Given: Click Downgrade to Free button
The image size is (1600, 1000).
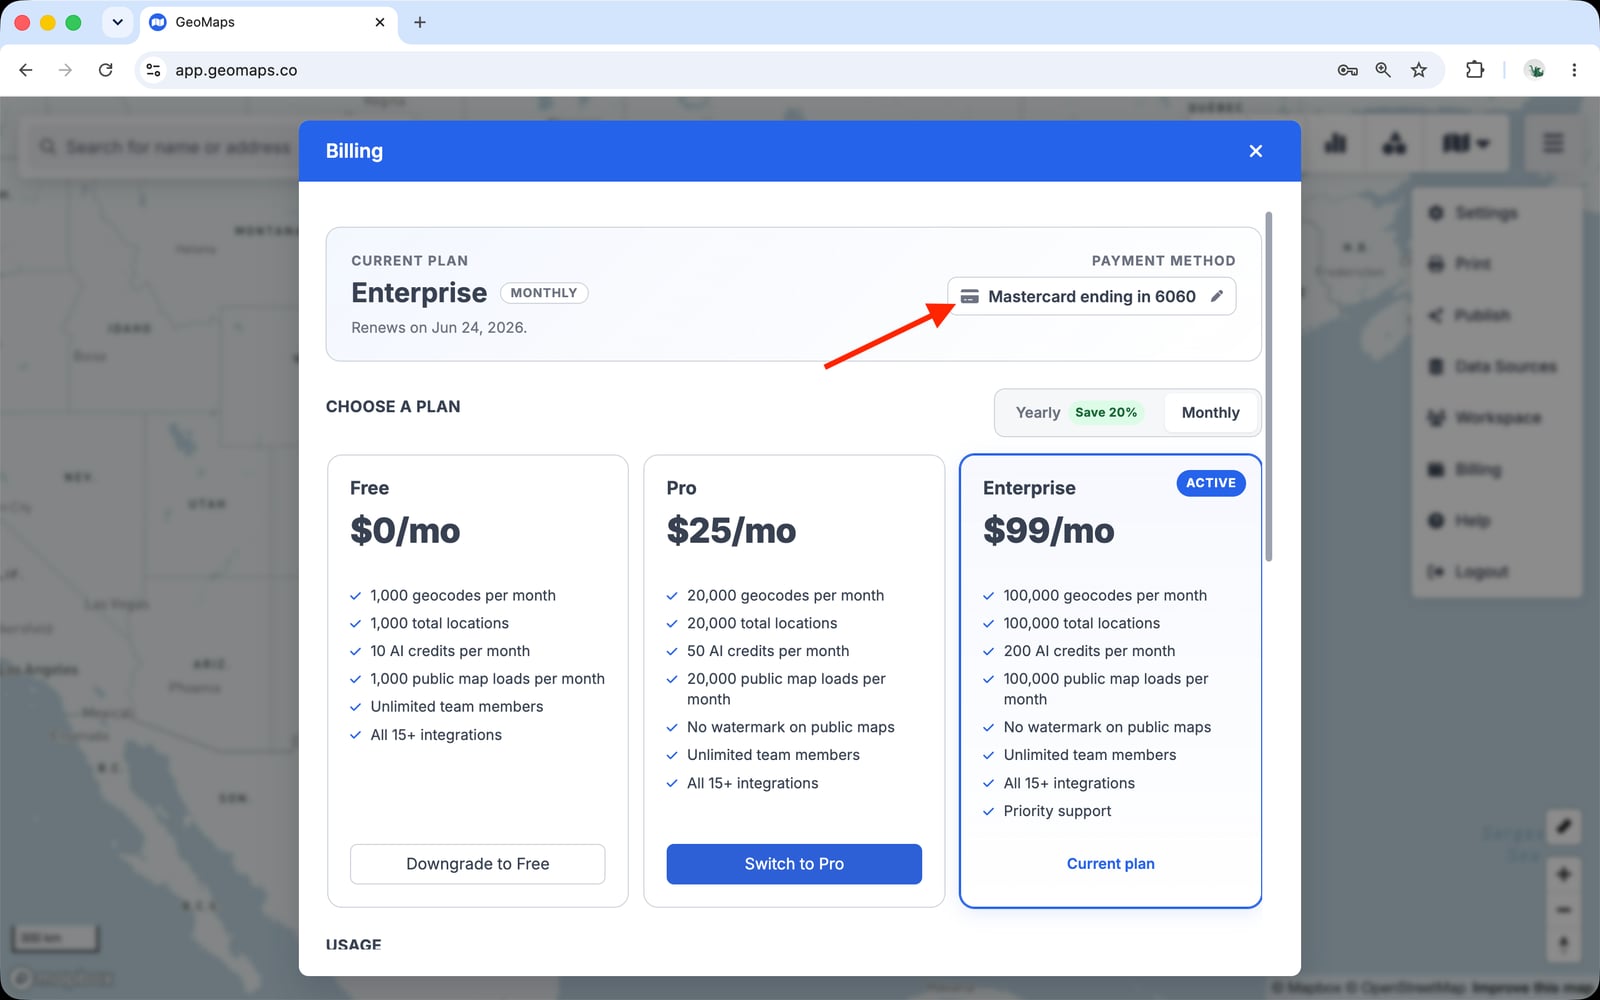Looking at the screenshot, I should (x=478, y=864).
